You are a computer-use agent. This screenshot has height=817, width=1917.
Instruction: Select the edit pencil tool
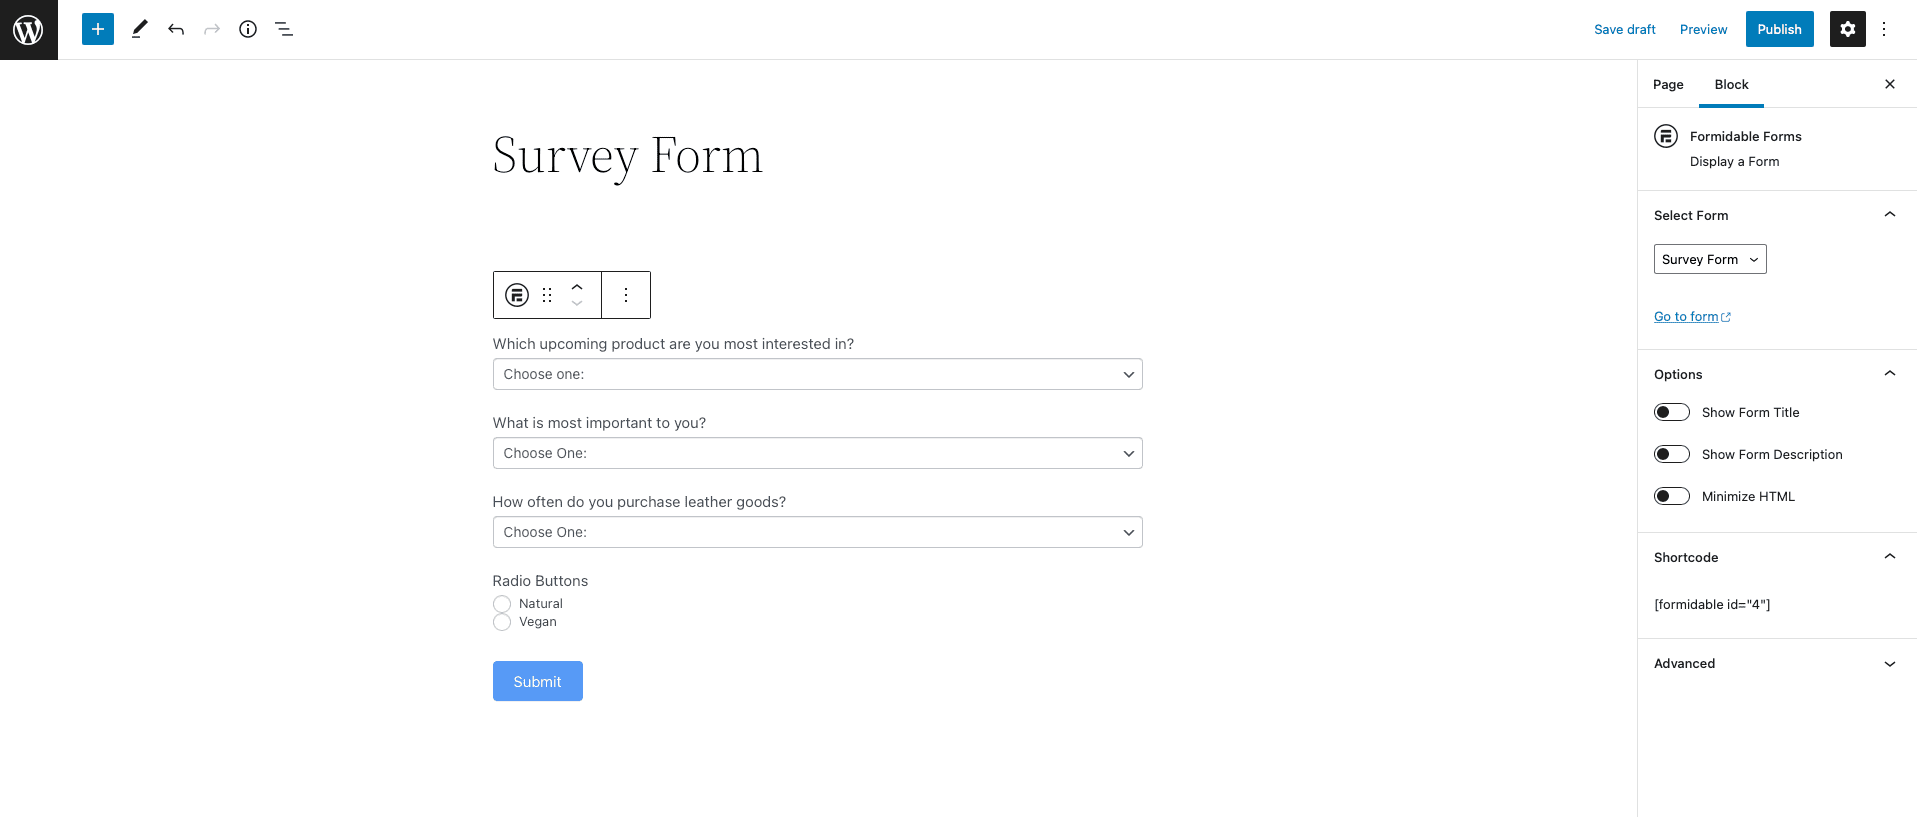[139, 29]
